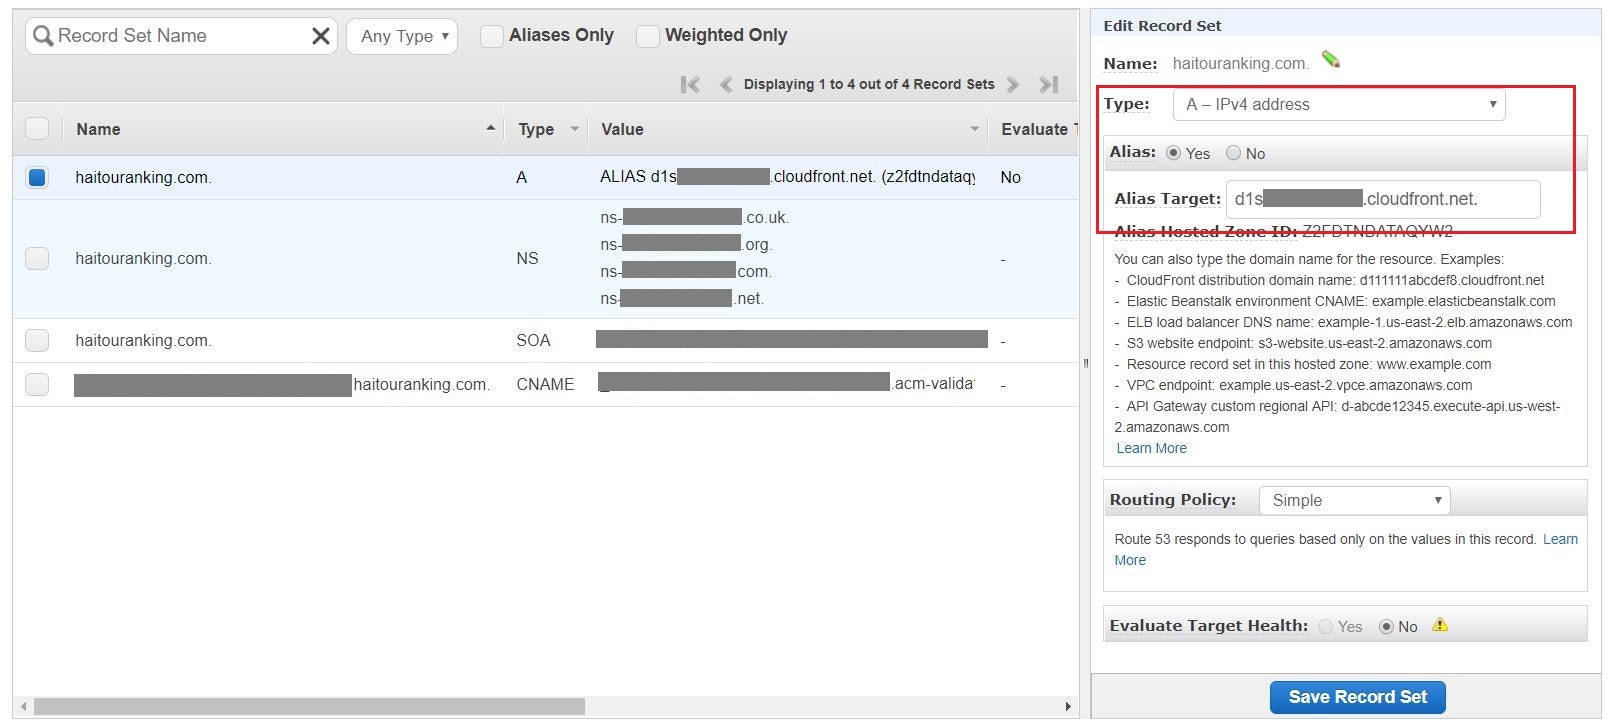Check the SOA record row checkbox

(x=37, y=340)
